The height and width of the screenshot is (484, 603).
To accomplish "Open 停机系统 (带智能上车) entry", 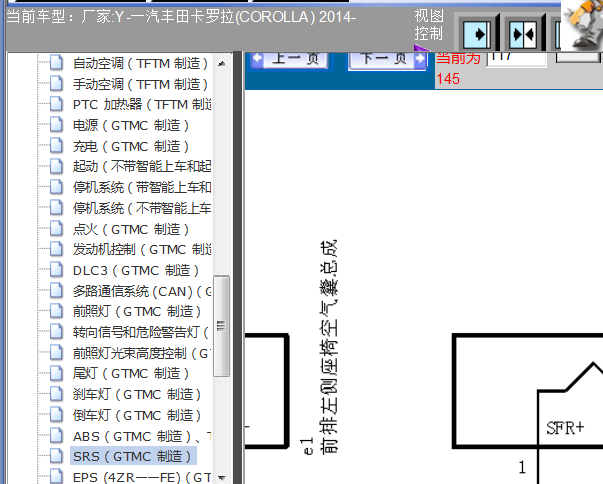I will (142, 188).
